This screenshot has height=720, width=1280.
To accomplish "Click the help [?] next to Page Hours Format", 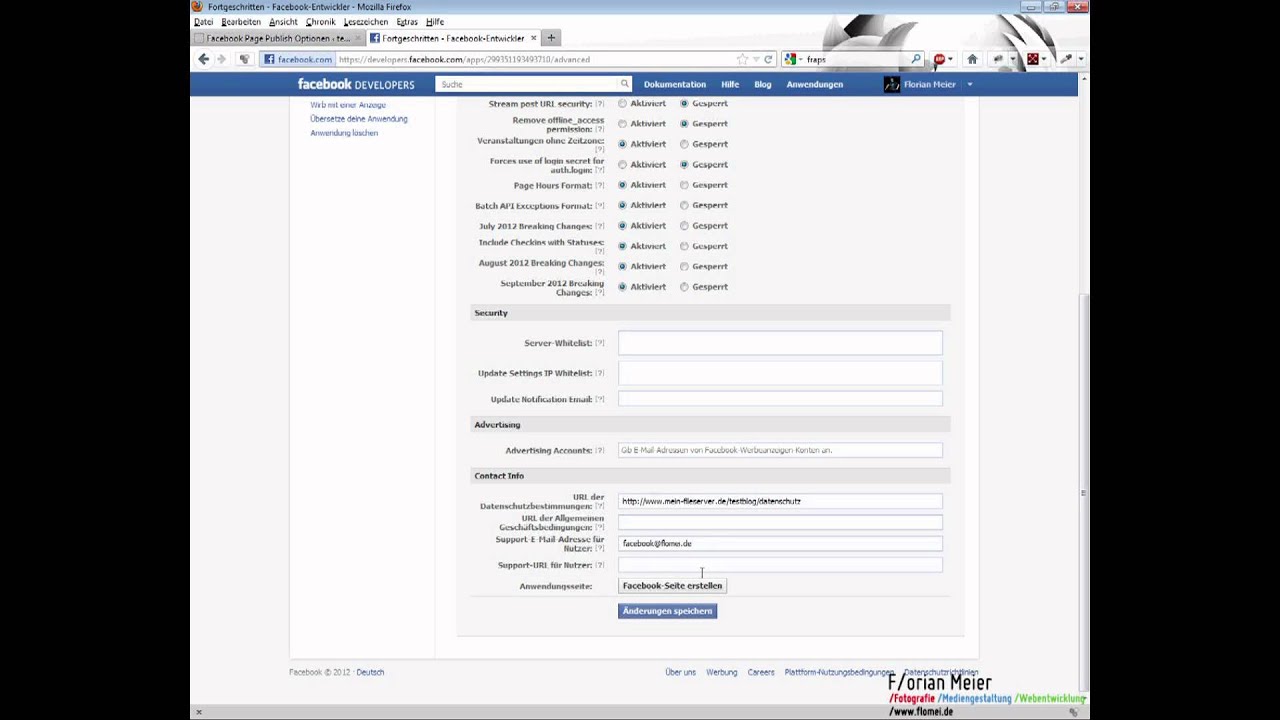I will 600,185.
